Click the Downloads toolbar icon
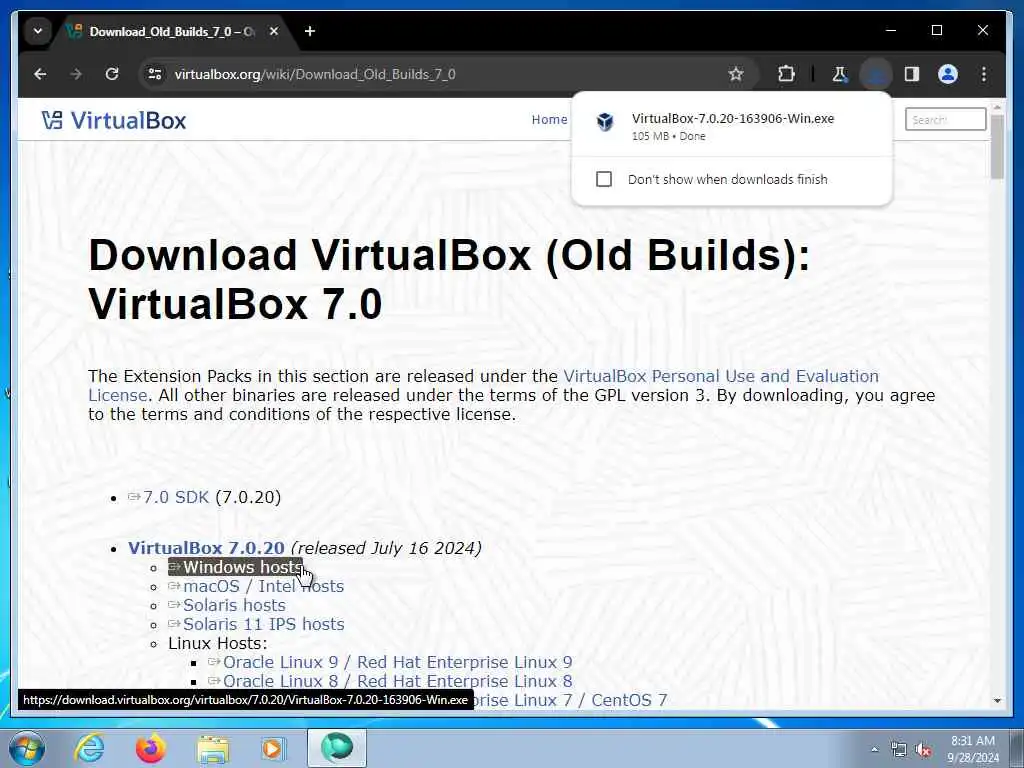 tap(876, 74)
